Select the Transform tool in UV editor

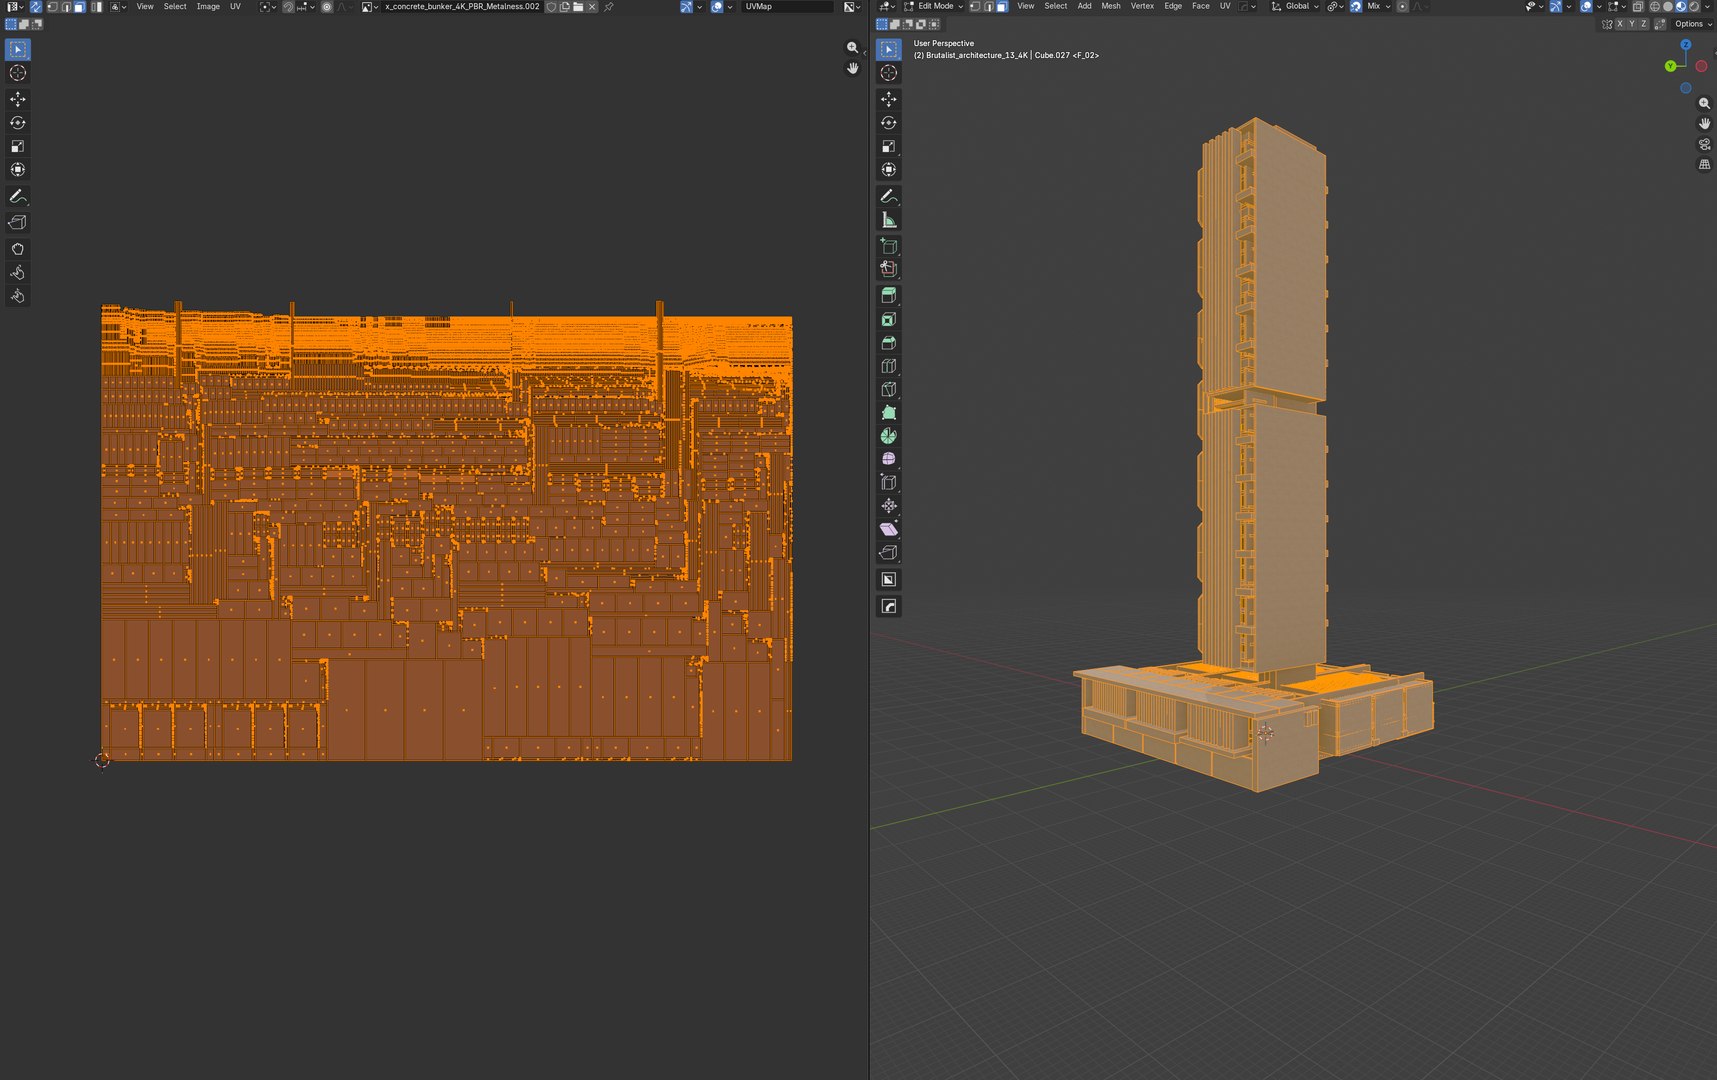[18, 170]
